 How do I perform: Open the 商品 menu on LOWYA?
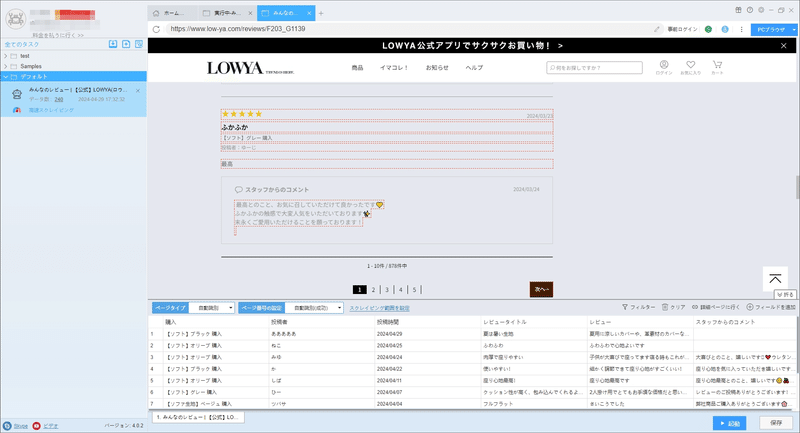click(x=357, y=68)
